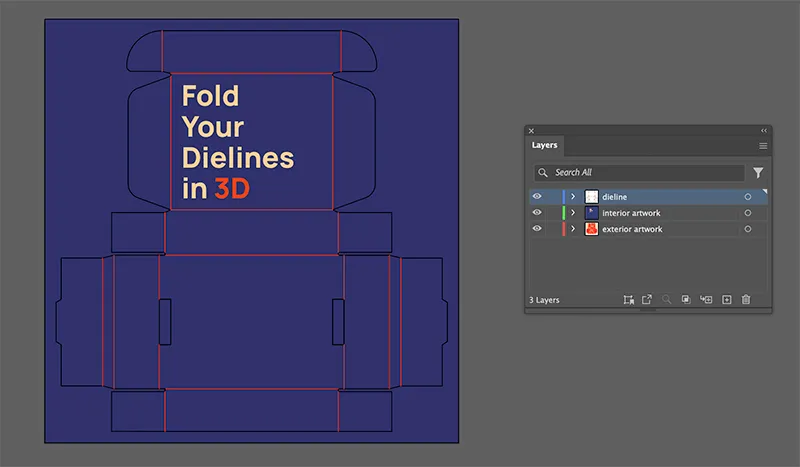Switch to the Layers tab
The image size is (800, 467).
[x=544, y=145]
